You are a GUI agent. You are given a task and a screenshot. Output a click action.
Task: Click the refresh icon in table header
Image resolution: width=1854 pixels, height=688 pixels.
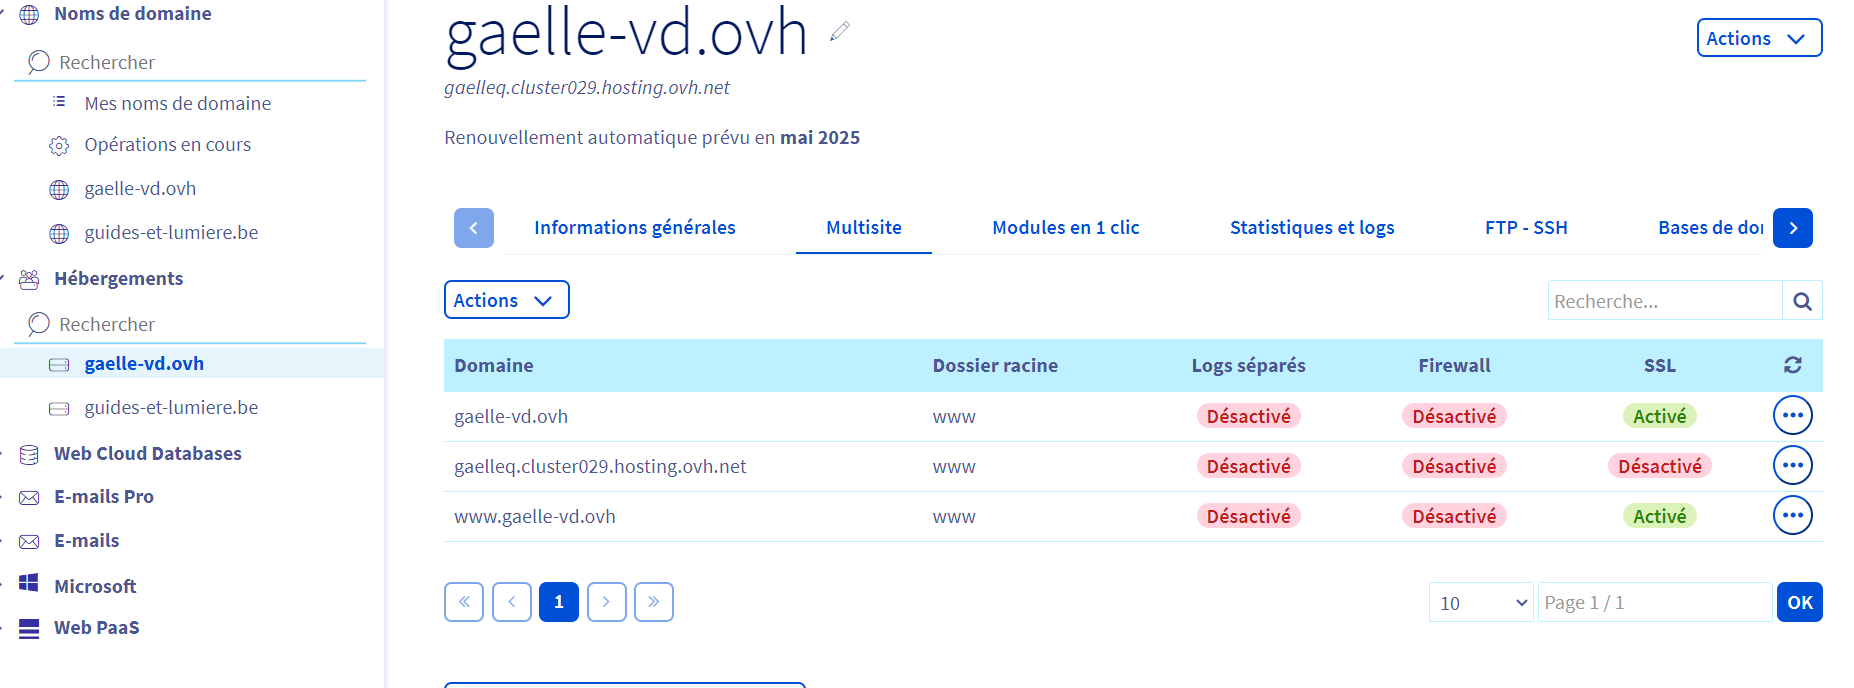point(1792,365)
